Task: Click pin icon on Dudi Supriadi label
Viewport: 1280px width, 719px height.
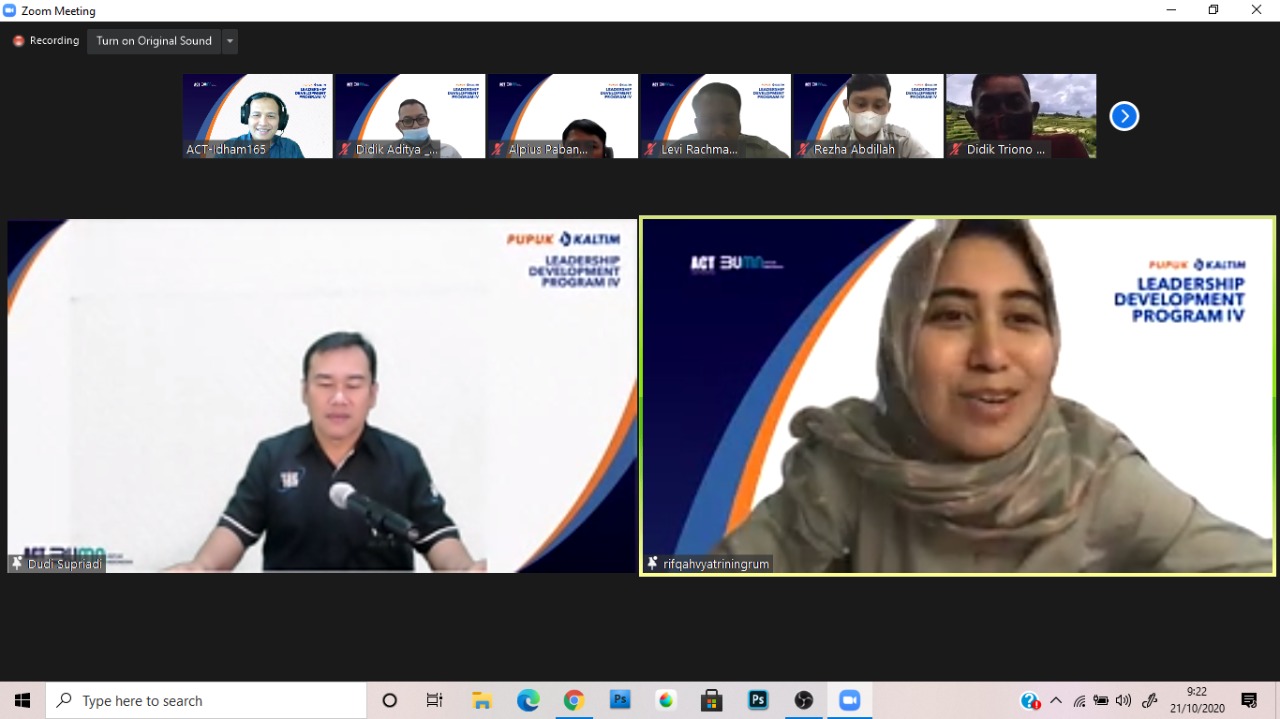Action: [17, 564]
